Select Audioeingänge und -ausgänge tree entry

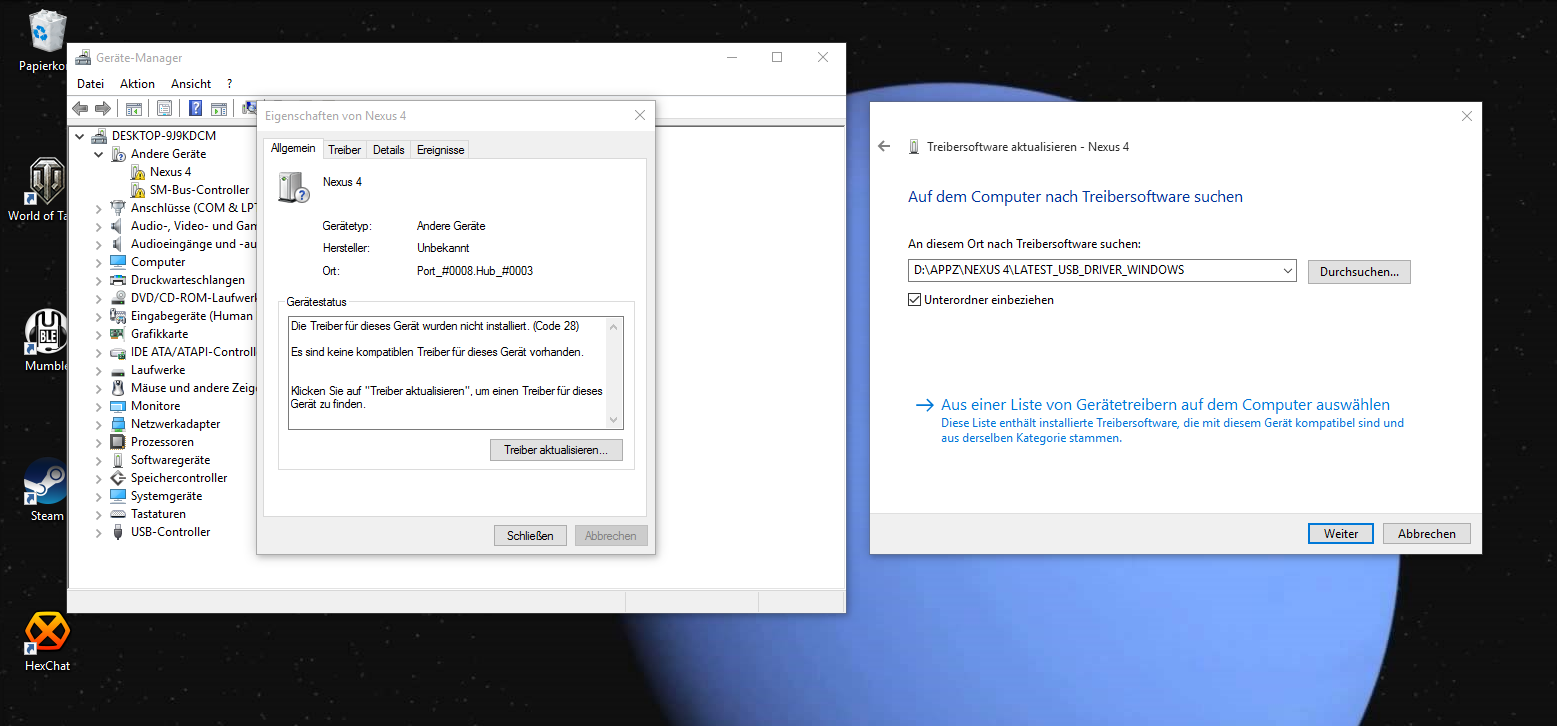pos(194,244)
